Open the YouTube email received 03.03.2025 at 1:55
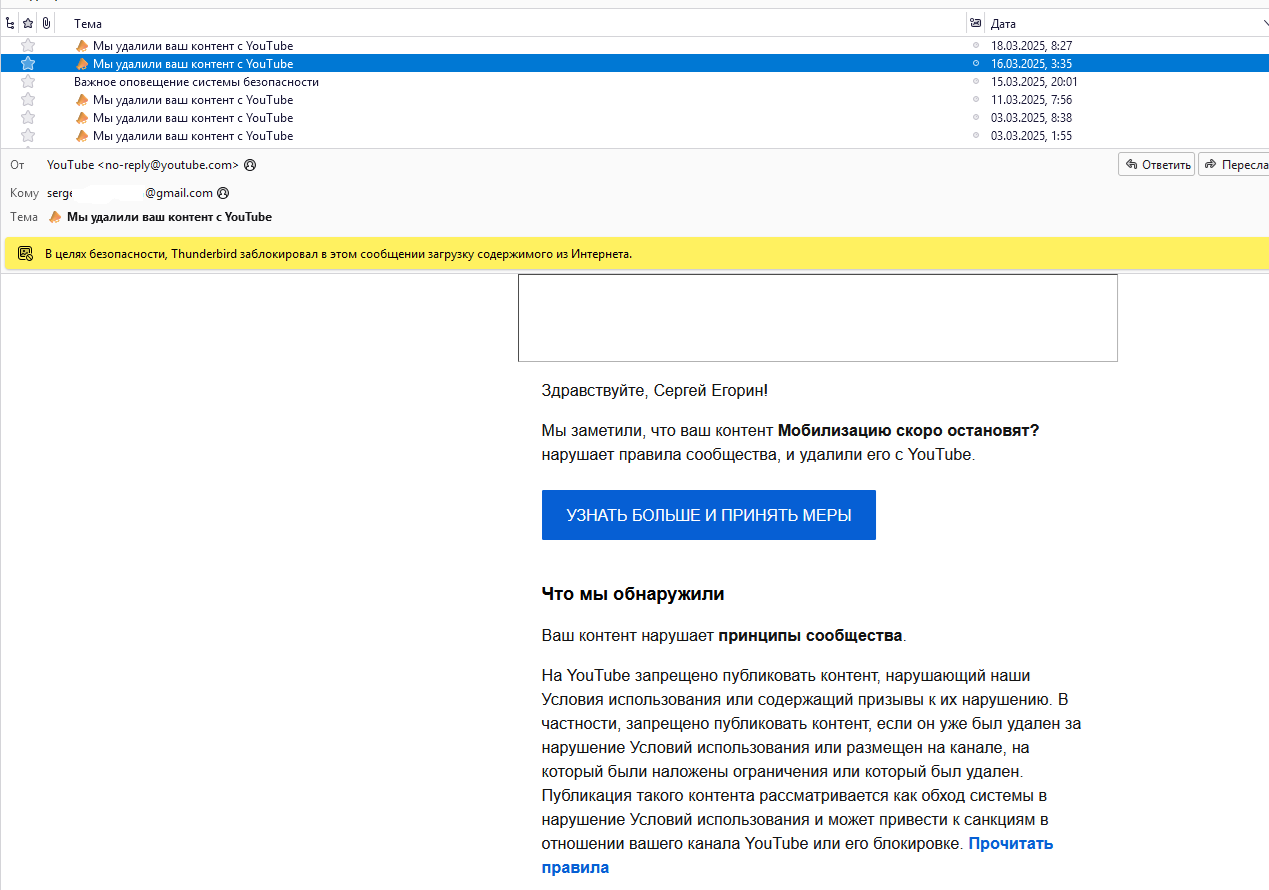The image size is (1269, 890). point(193,136)
